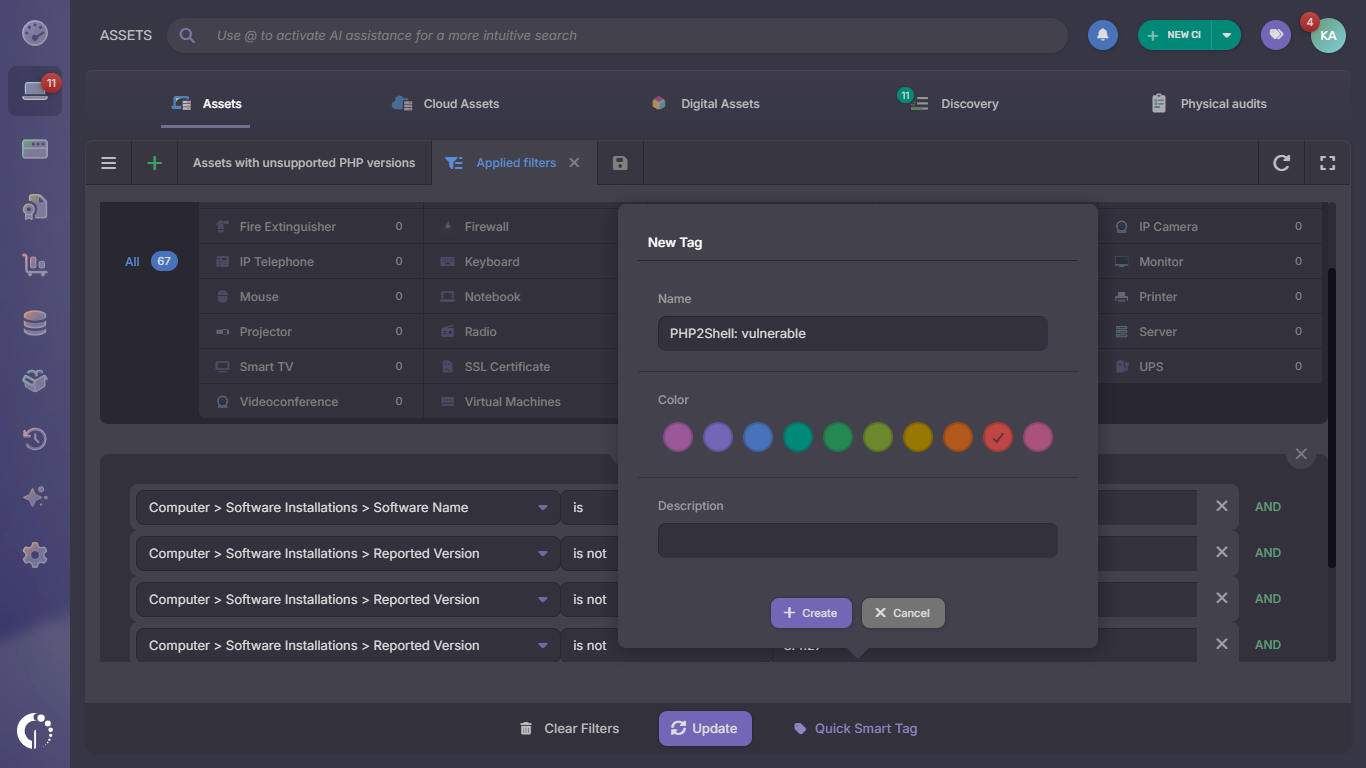Open the dashboard gauge icon in sidebar
The image size is (1366, 768).
point(35,33)
